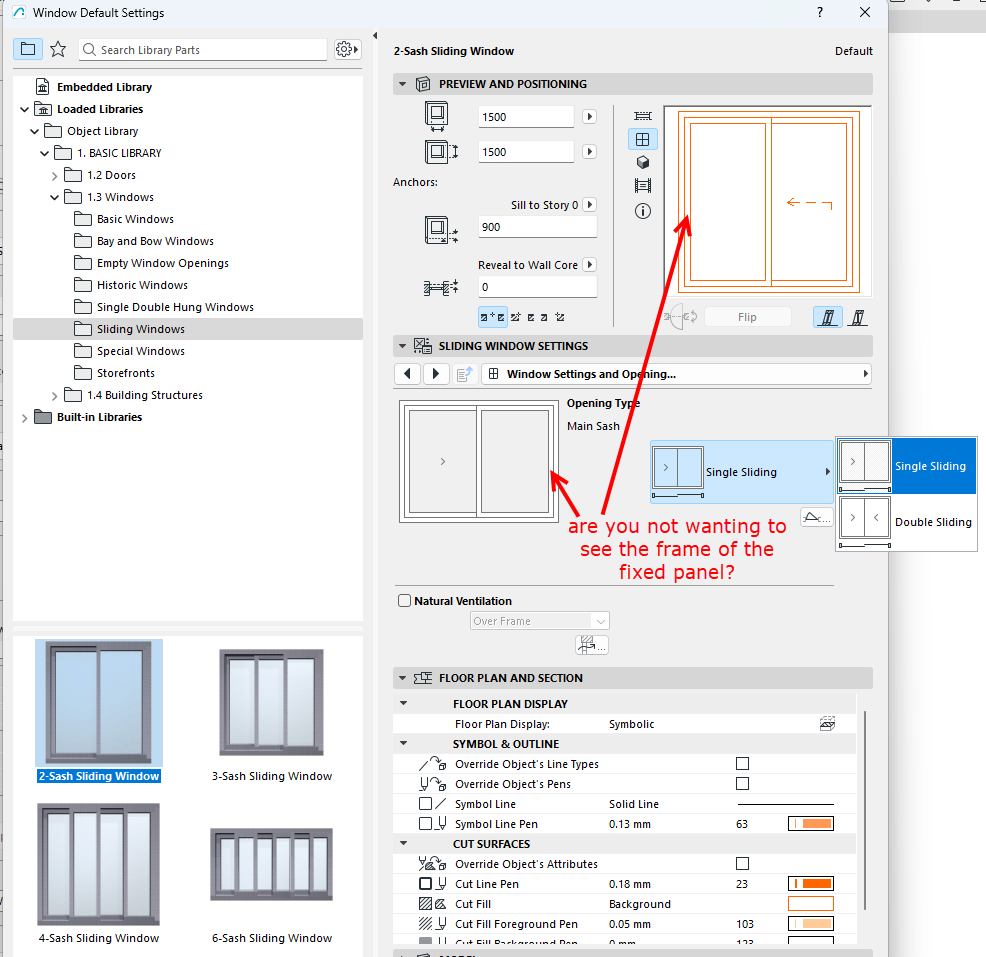
Task: Open Window Settings and Opening page dropdown
Action: pyautogui.click(x=677, y=374)
